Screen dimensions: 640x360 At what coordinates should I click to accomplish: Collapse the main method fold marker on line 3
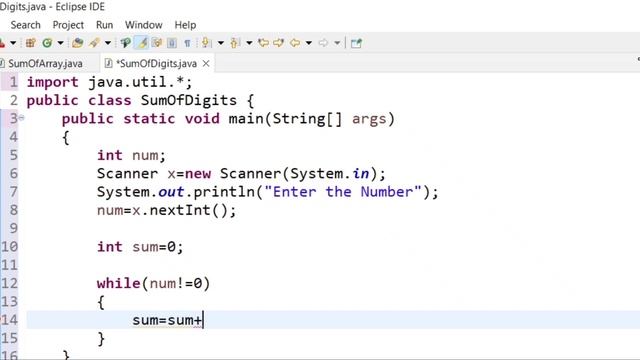(x=22, y=118)
